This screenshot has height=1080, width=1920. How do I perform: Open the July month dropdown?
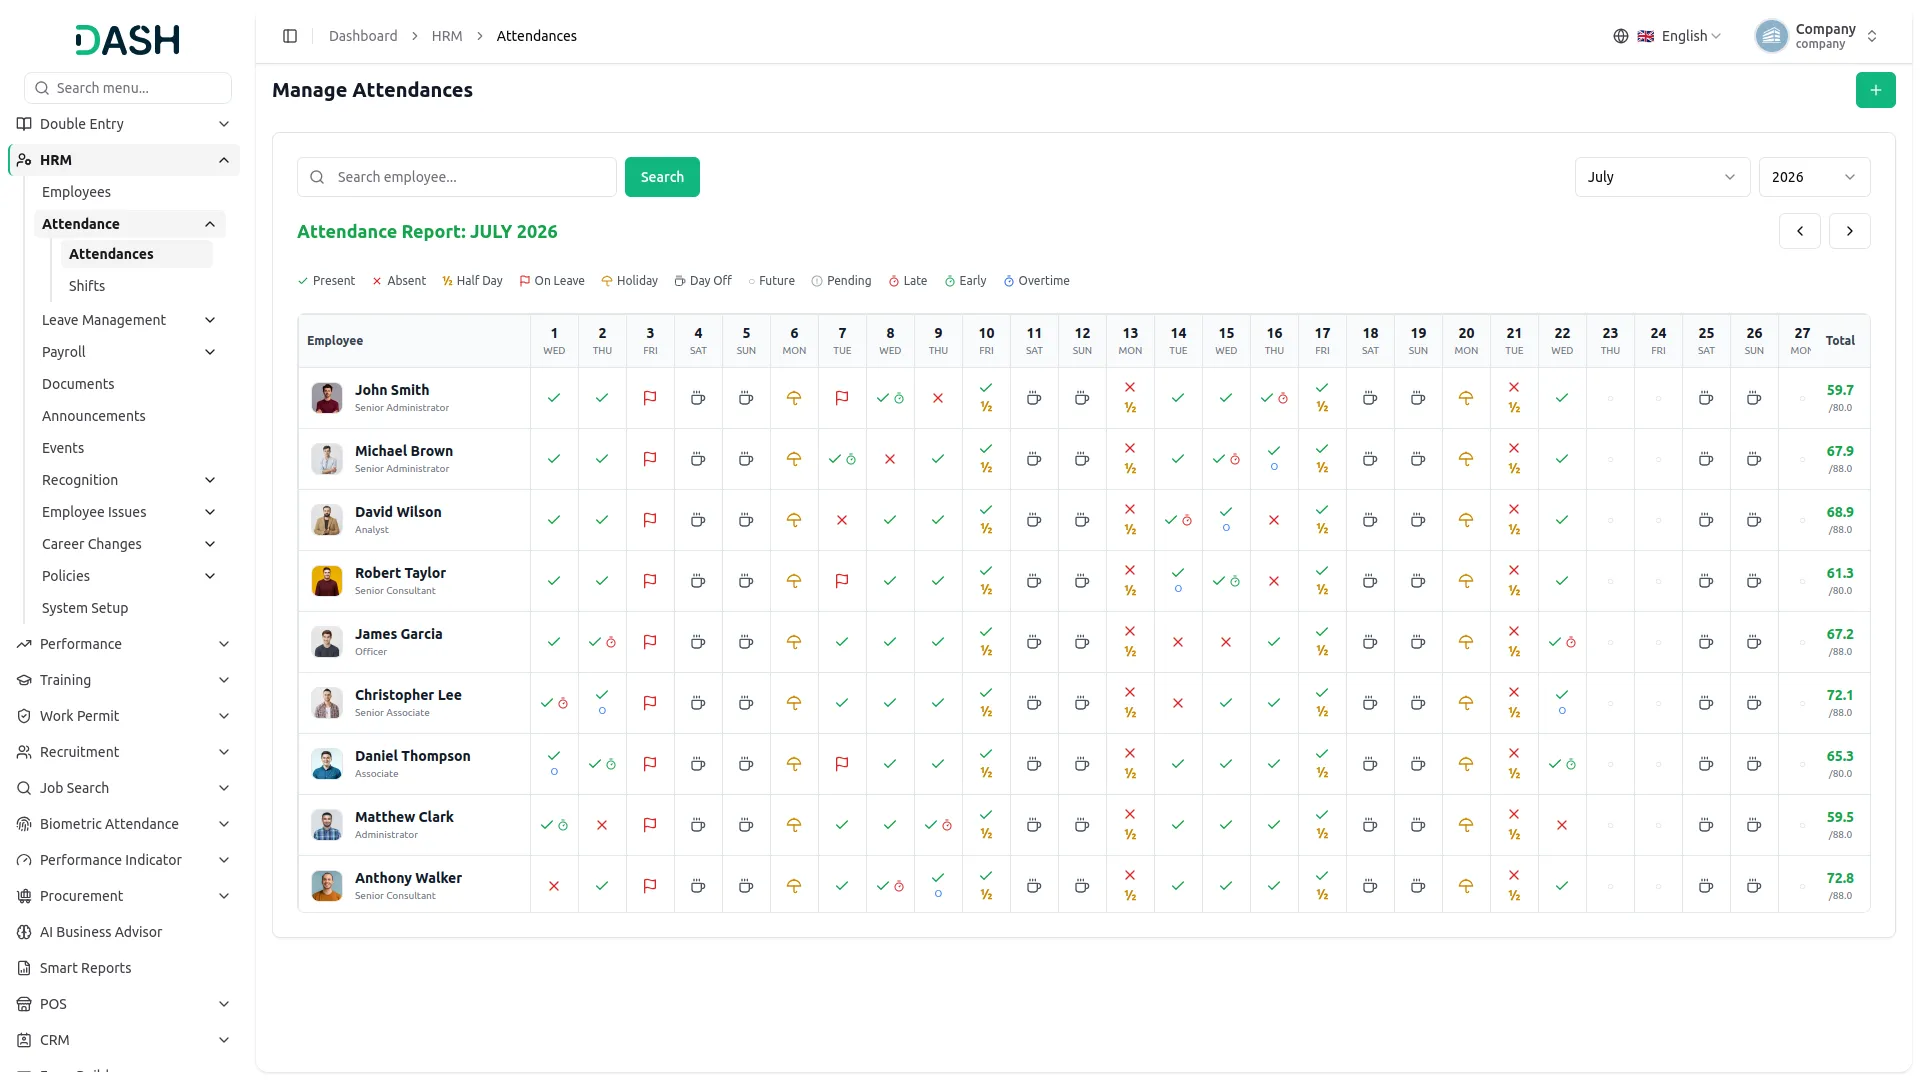pos(1662,177)
